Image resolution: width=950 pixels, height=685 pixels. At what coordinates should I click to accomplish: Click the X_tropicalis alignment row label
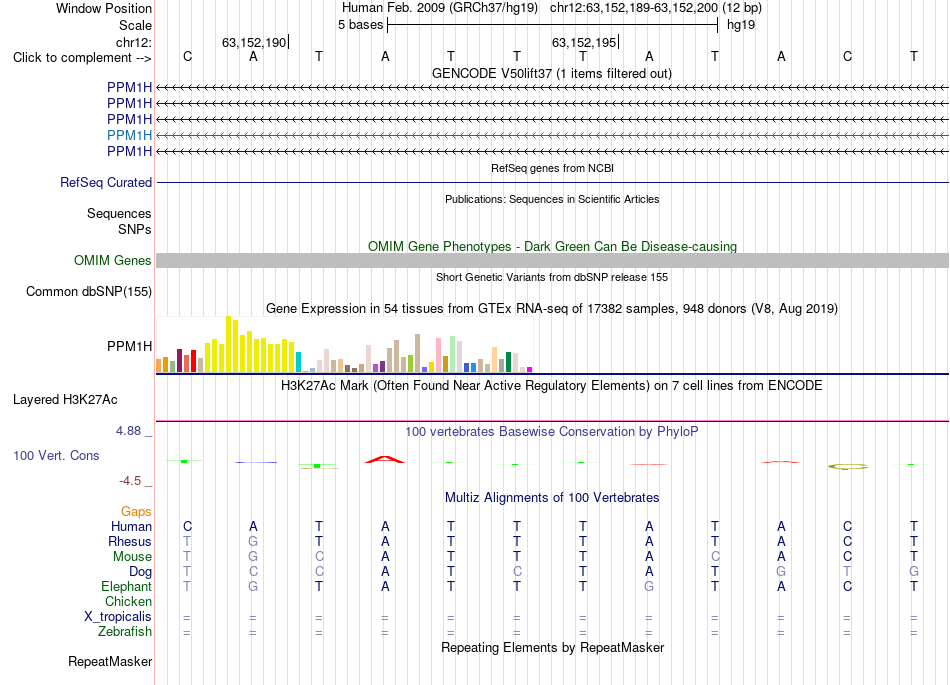pos(118,617)
